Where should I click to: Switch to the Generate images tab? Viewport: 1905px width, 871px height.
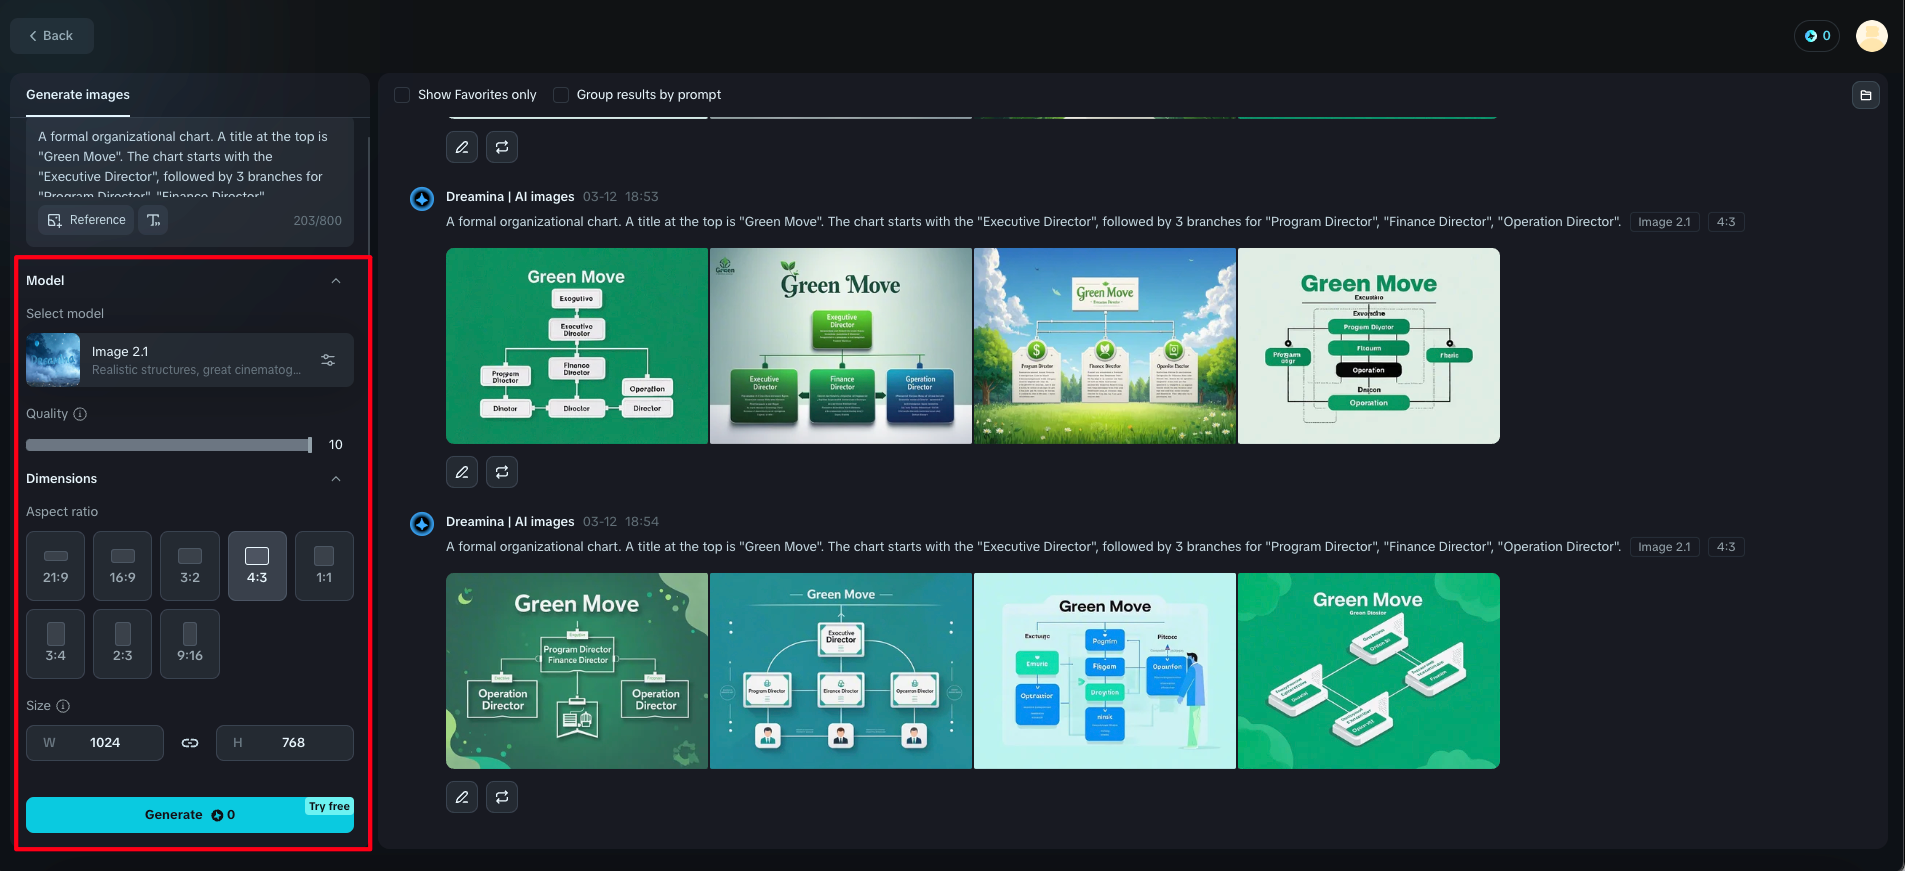coord(78,95)
